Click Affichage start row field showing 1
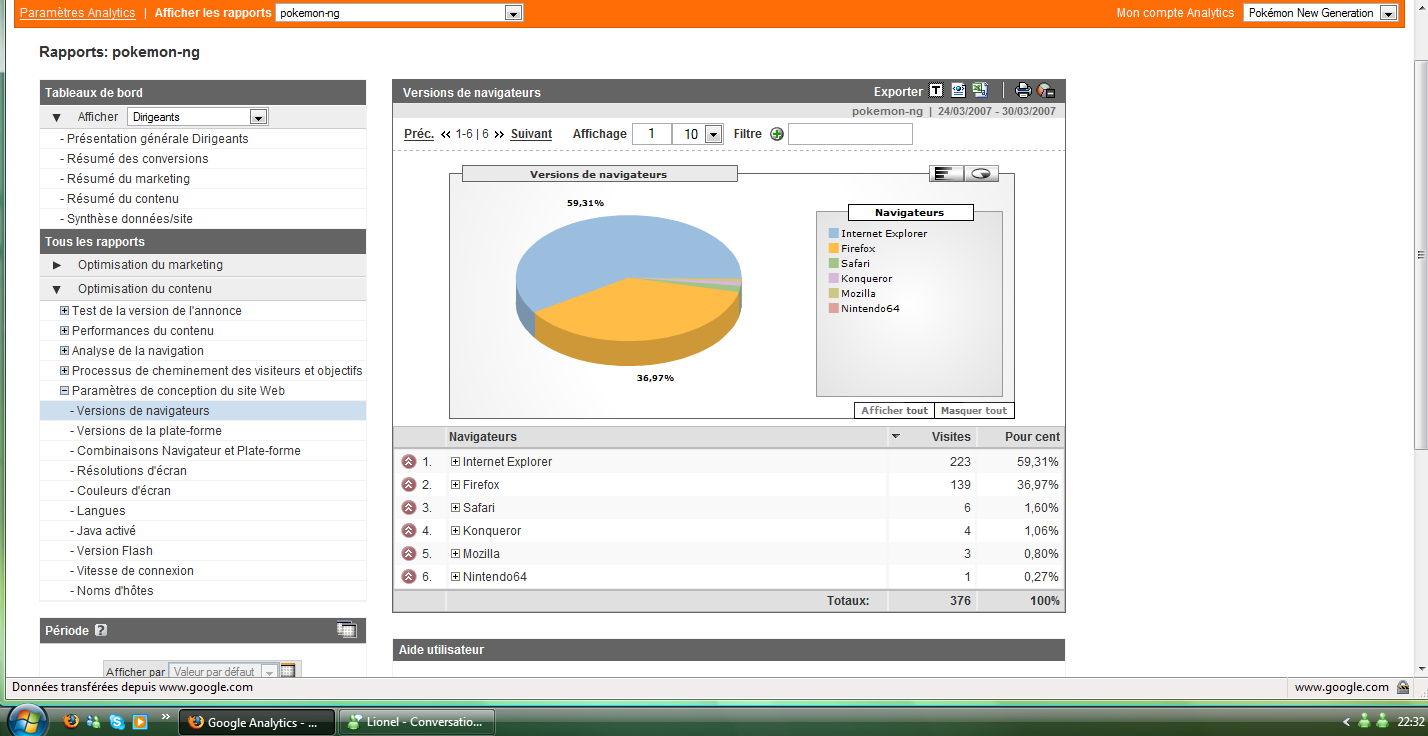Image resolution: width=1428 pixels, height=736 pixels. (652, 134)
